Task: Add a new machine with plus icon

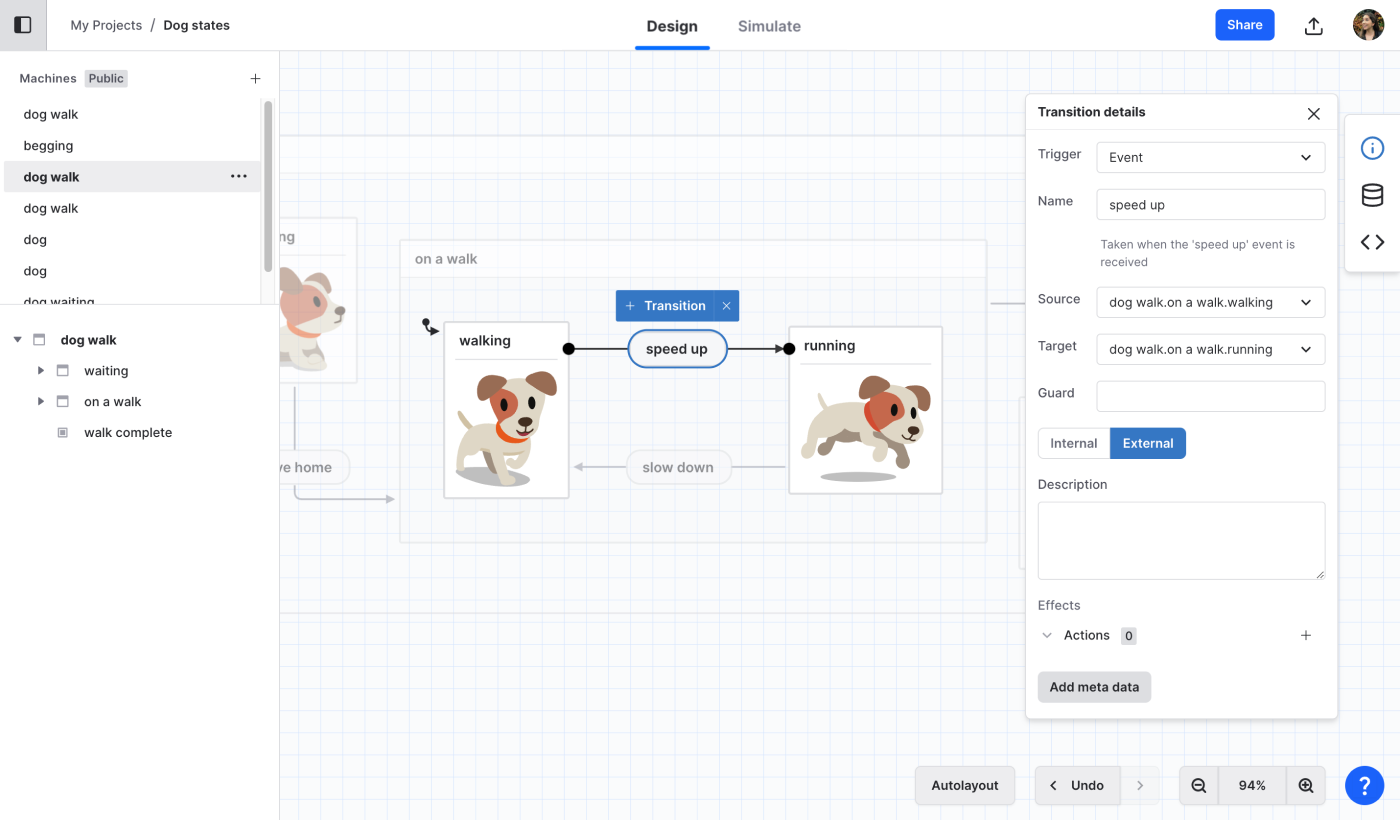Action: [255, 79]
